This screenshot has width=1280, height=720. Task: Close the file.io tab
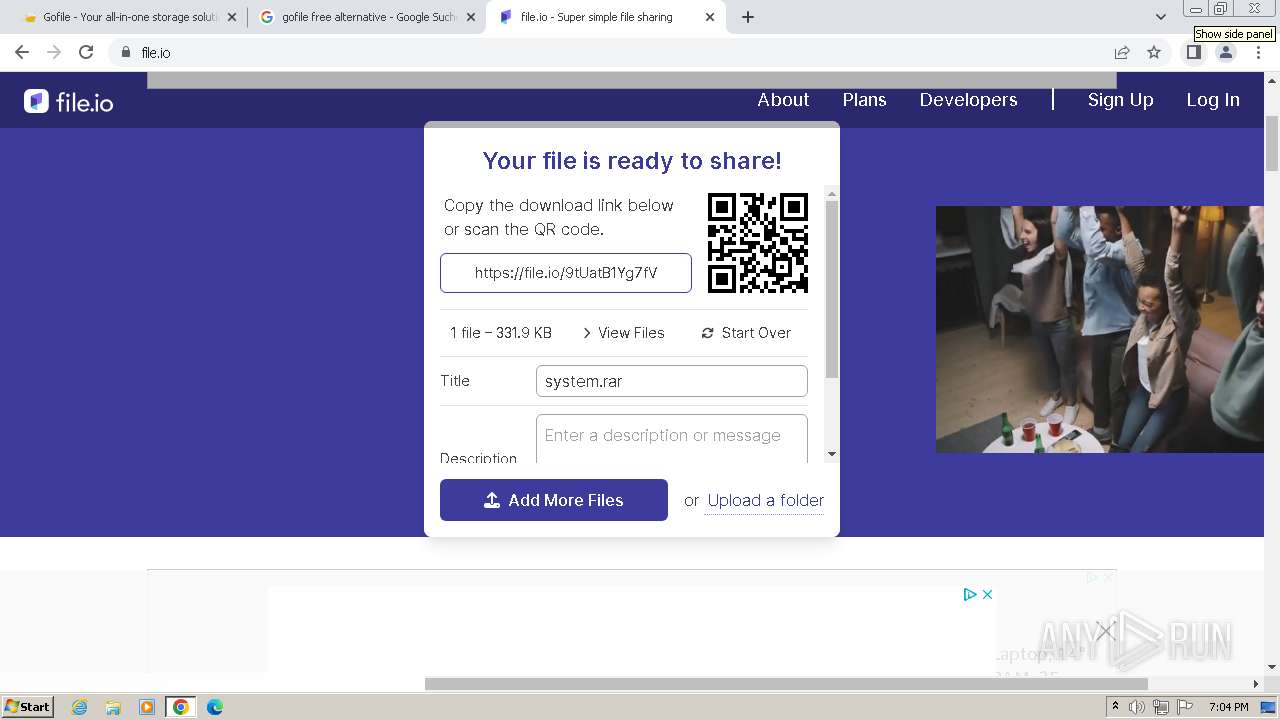pos(710,17)
